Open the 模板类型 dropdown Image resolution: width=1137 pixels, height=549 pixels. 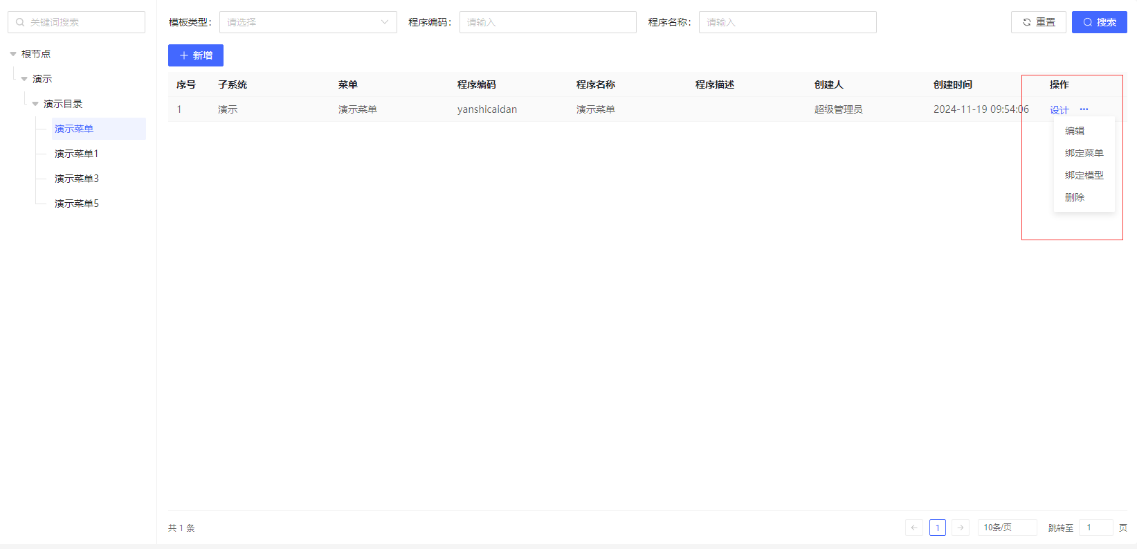click(x=308, y=22)
